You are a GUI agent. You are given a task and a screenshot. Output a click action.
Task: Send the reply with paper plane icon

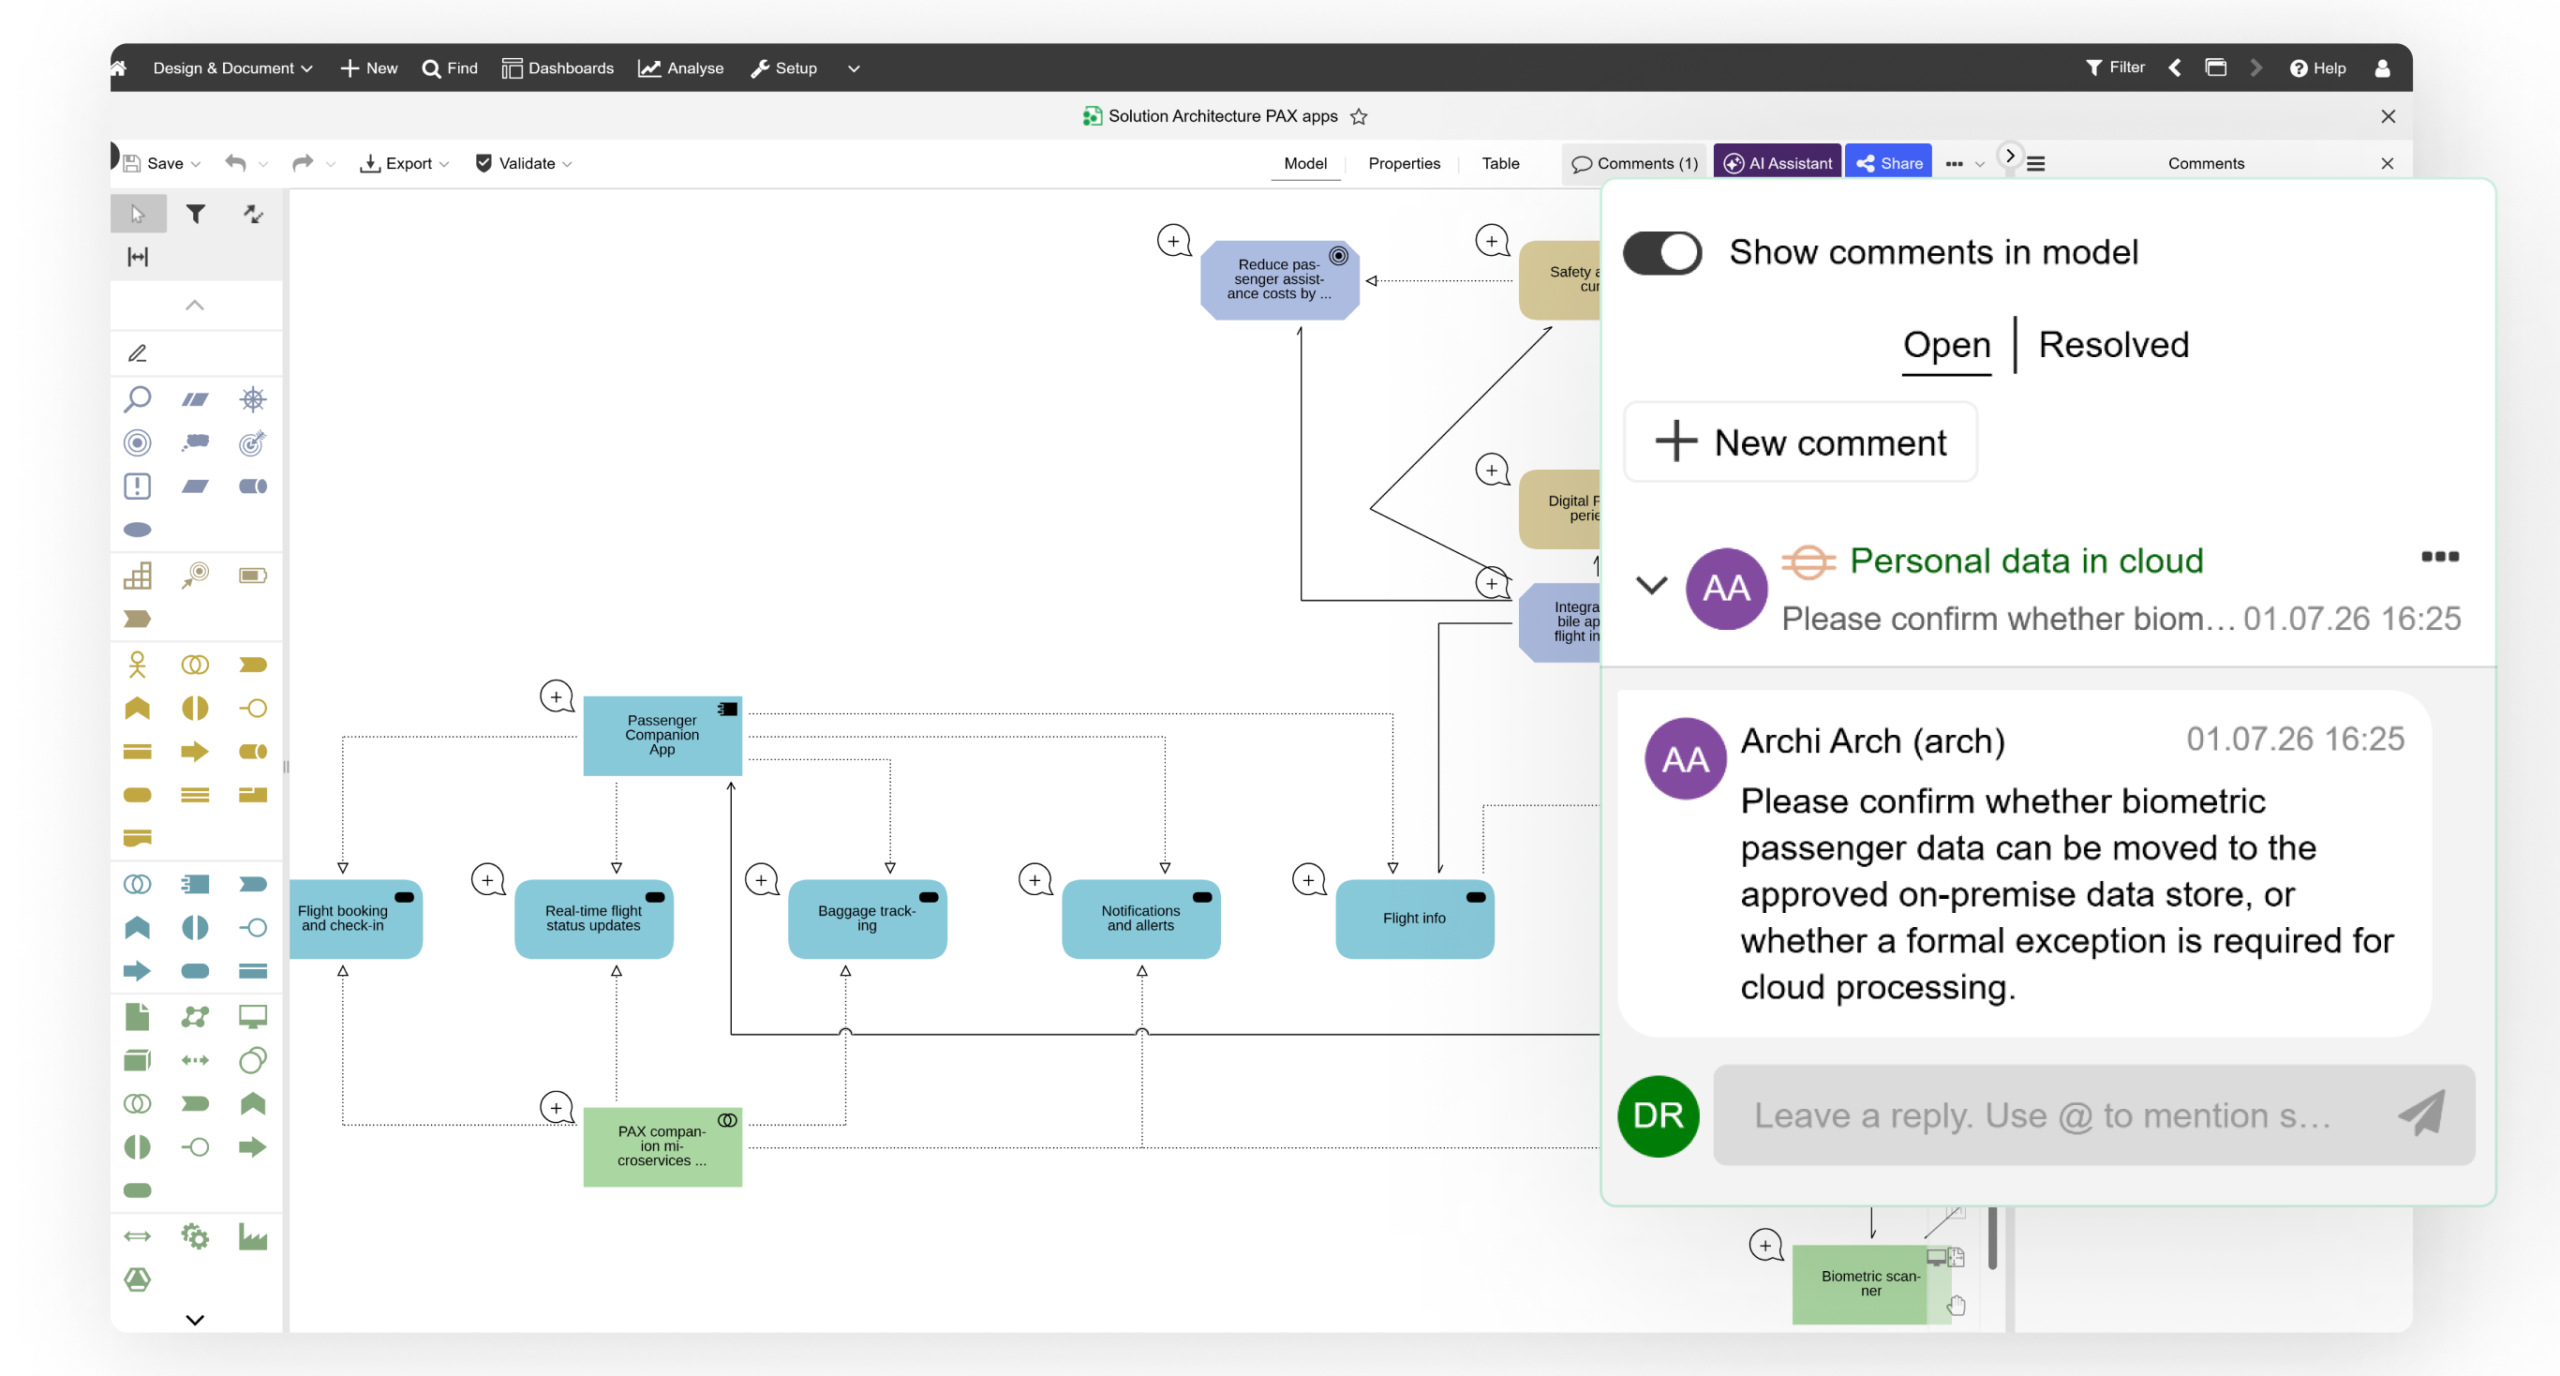[x=2422, y=1113]
